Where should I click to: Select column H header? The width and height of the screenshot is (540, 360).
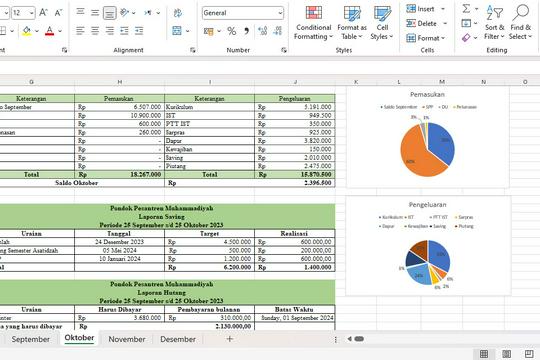coord(120,82)
